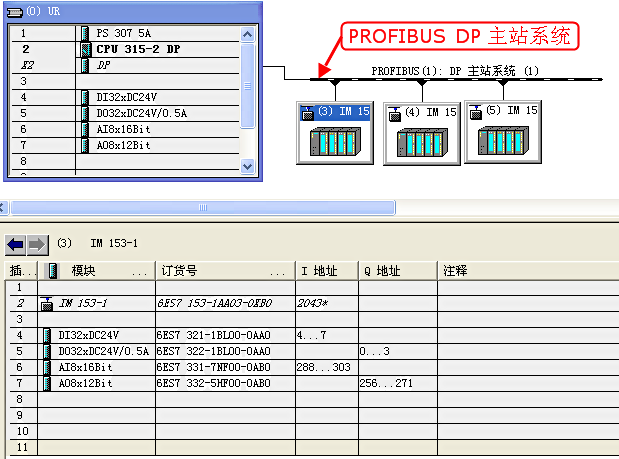This screenshot has width=619, height=459.
Task: Click order number 6ES7 321-1BL00-0AA0
Action: [214, 335]
